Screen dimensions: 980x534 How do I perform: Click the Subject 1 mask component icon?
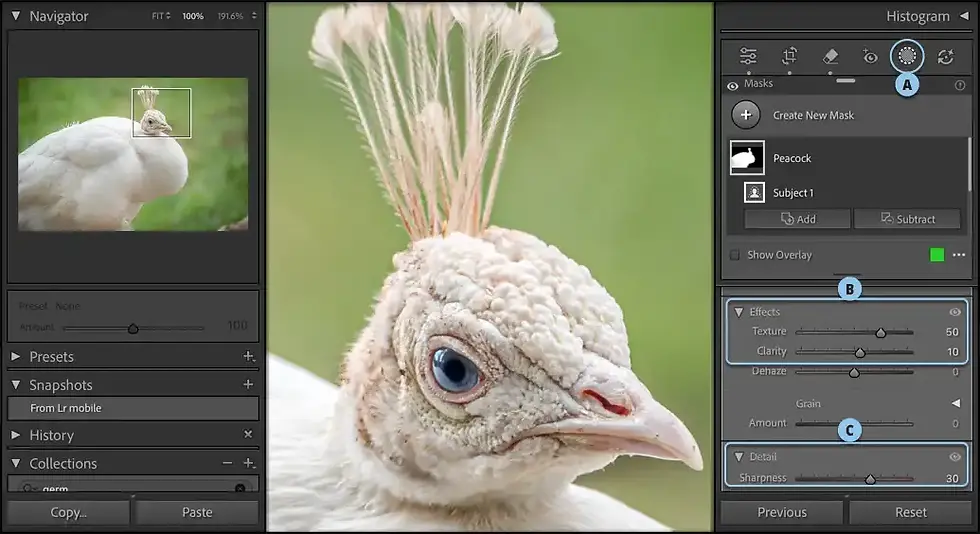point(754,192)
